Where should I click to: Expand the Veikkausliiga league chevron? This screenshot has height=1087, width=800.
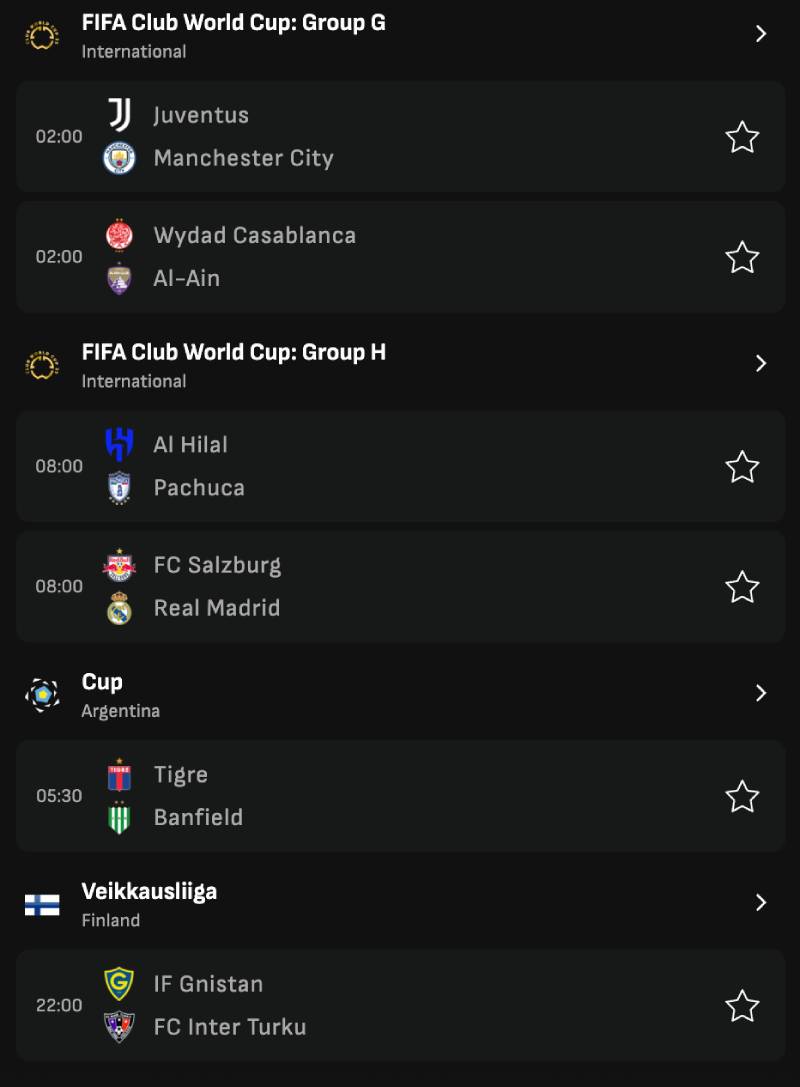click(761, 903)
